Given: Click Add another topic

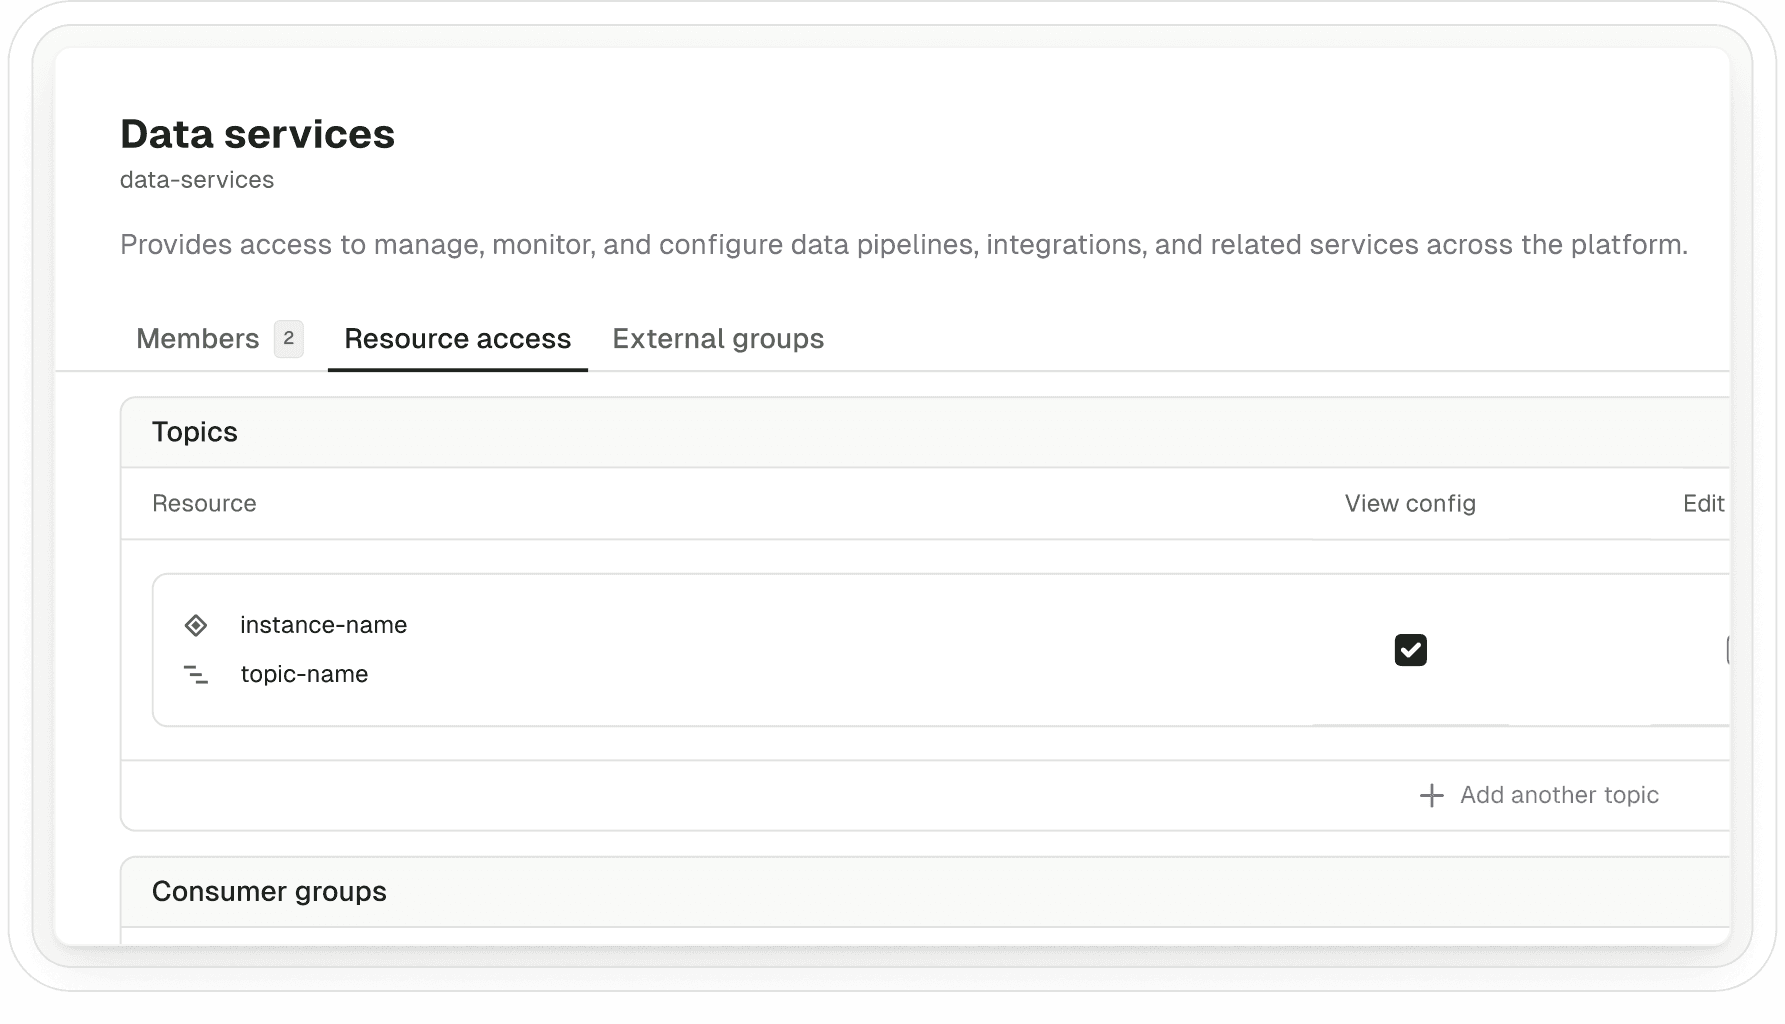Looking at the screenshot, I should (x=1558, y=795).
